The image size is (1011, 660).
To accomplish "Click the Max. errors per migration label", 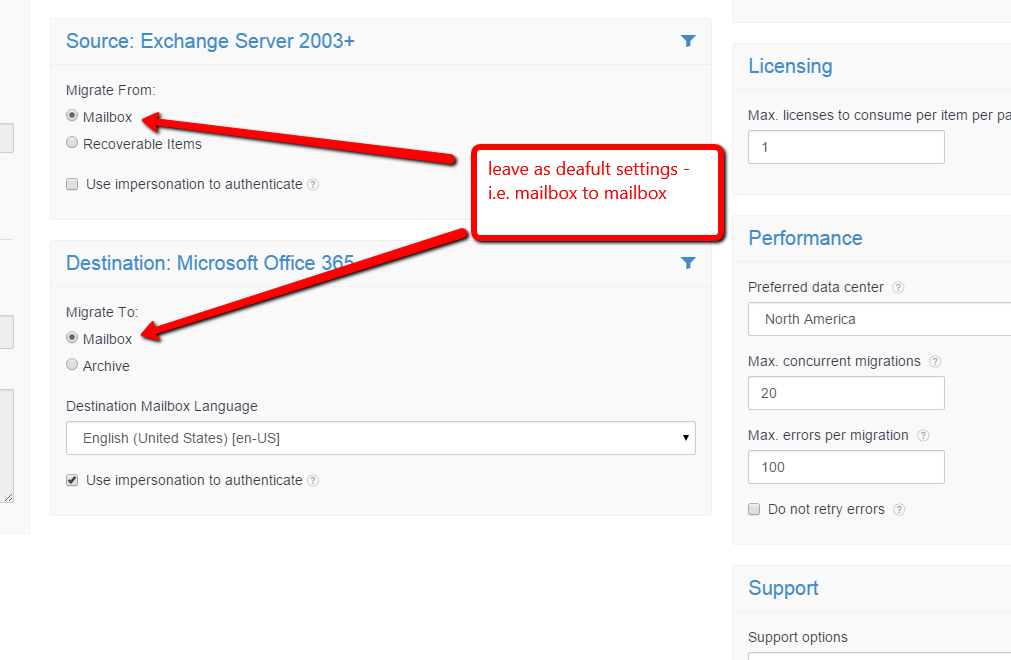I will tap(829, 436).
